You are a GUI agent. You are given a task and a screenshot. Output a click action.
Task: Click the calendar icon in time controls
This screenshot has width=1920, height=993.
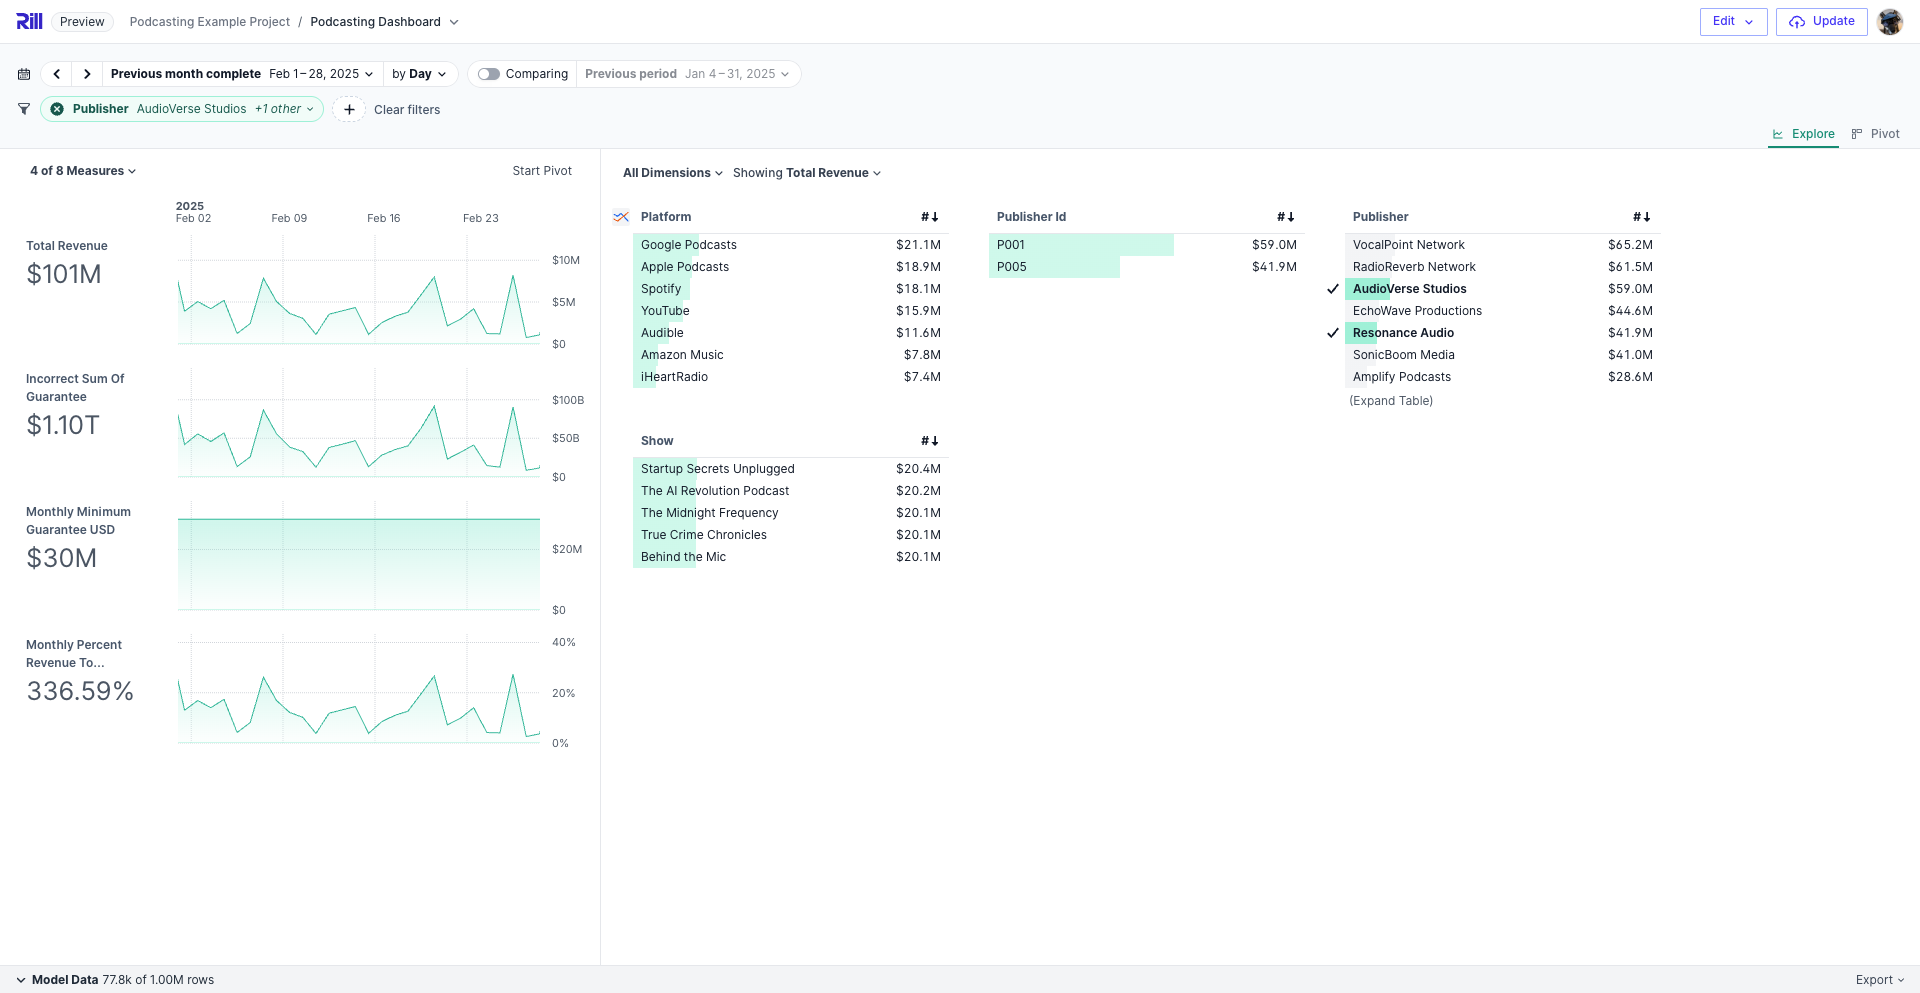pos(24,74)
